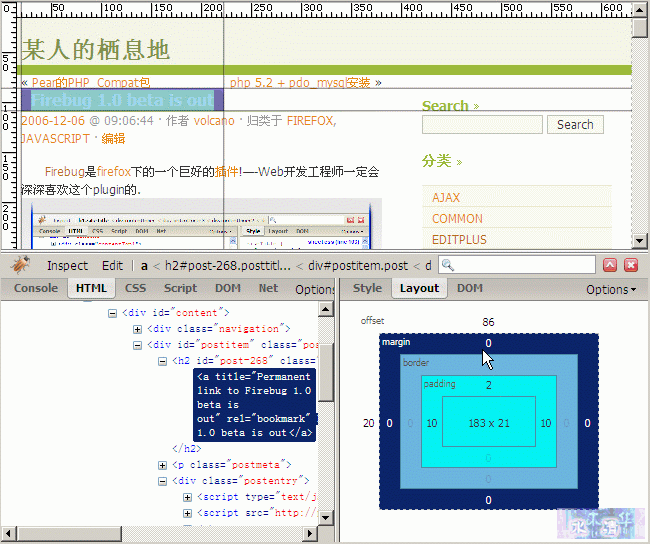650x544 pixels.
Task: Switch to the Net tab
Action: tap(268, 288)
